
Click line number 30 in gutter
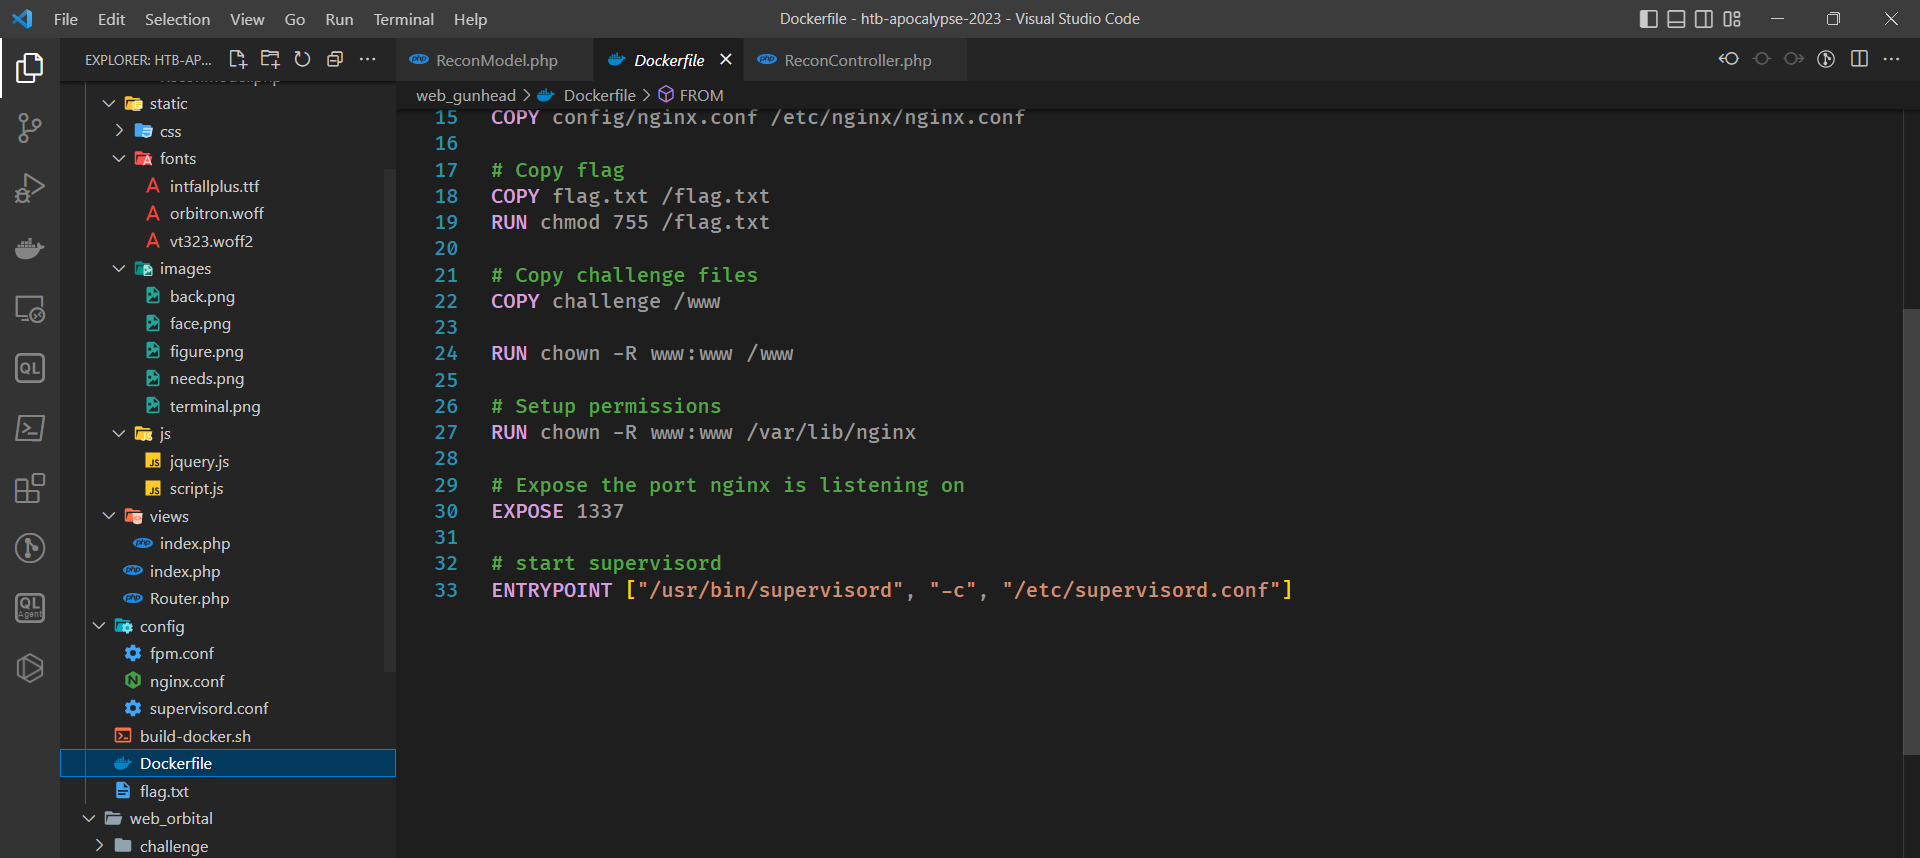pyautogui.click(x=446, y=511)
